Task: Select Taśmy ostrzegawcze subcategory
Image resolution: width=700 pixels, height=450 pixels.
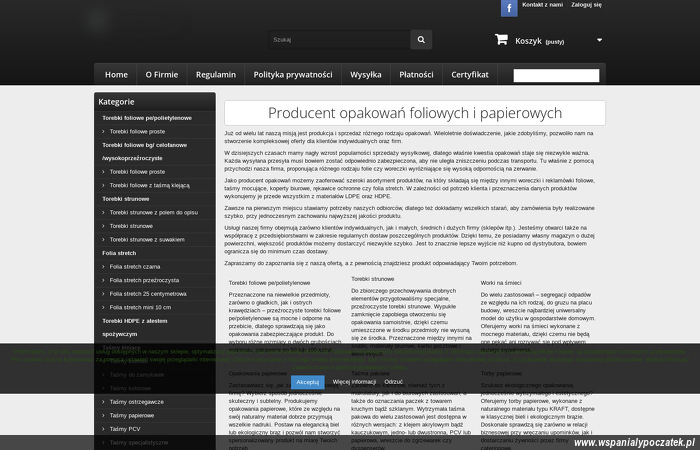Action: tap(137, 402)
